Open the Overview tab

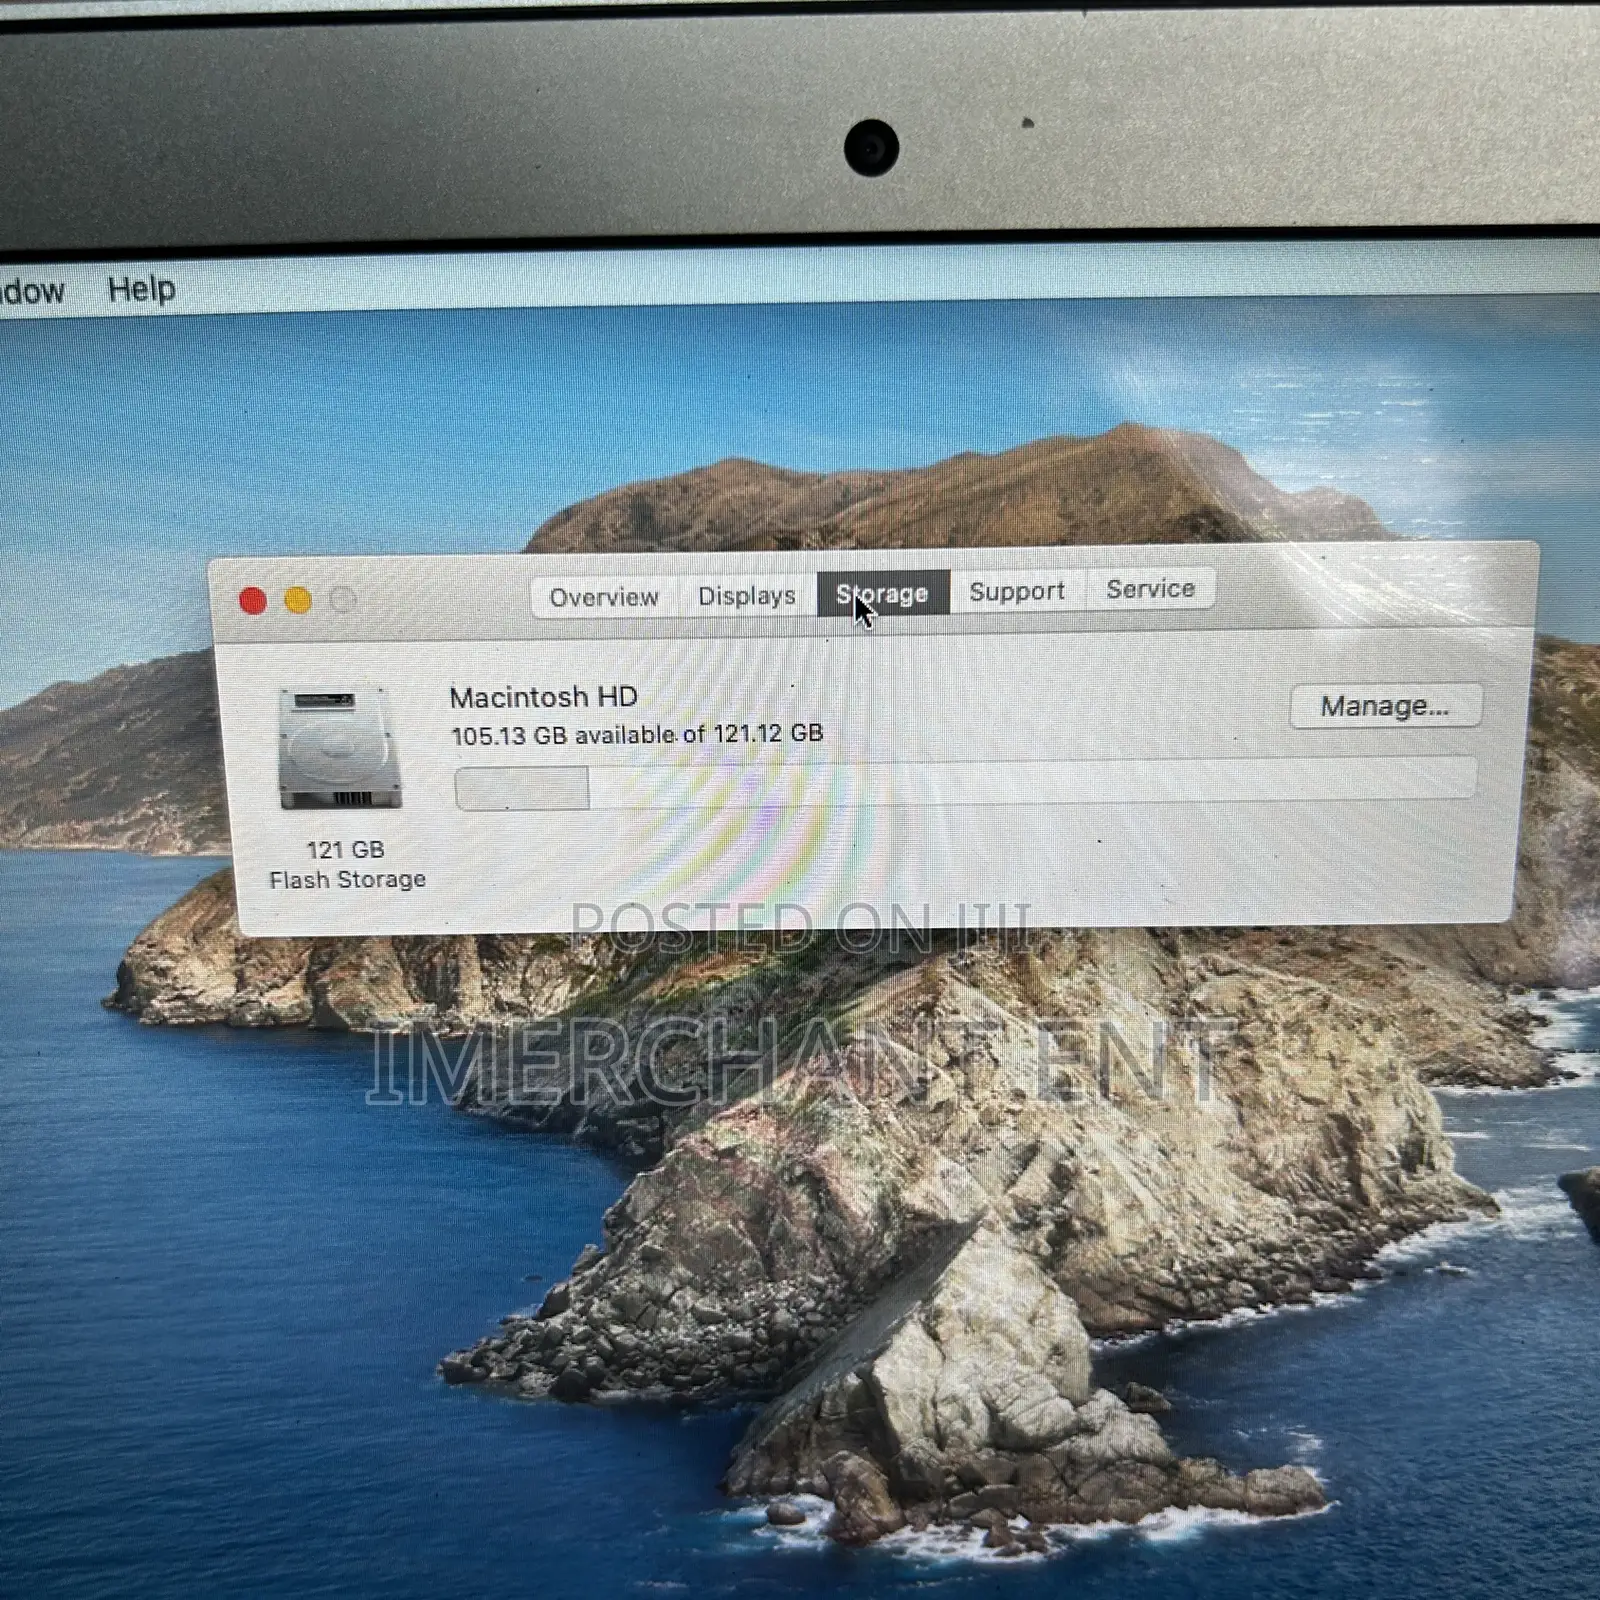[604, 597]
